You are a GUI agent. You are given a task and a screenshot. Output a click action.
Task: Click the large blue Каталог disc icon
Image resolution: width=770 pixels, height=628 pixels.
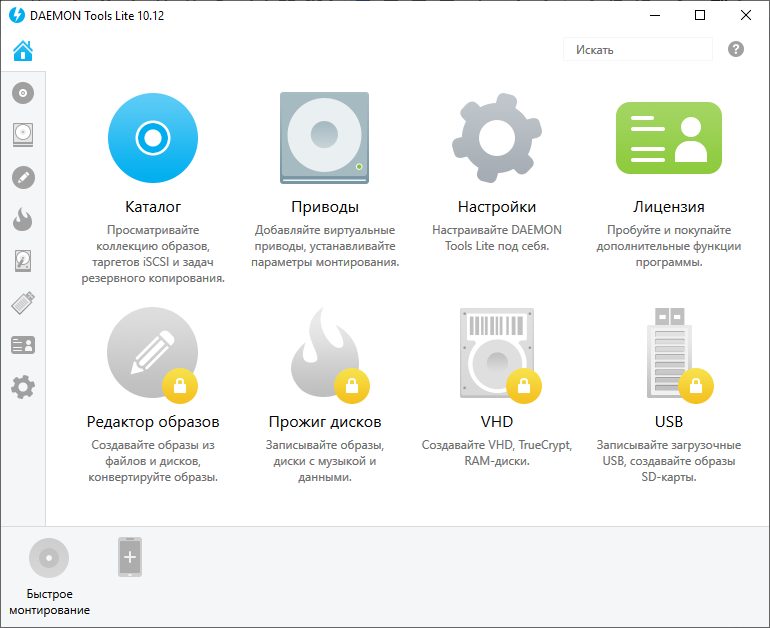click(153, 138)
